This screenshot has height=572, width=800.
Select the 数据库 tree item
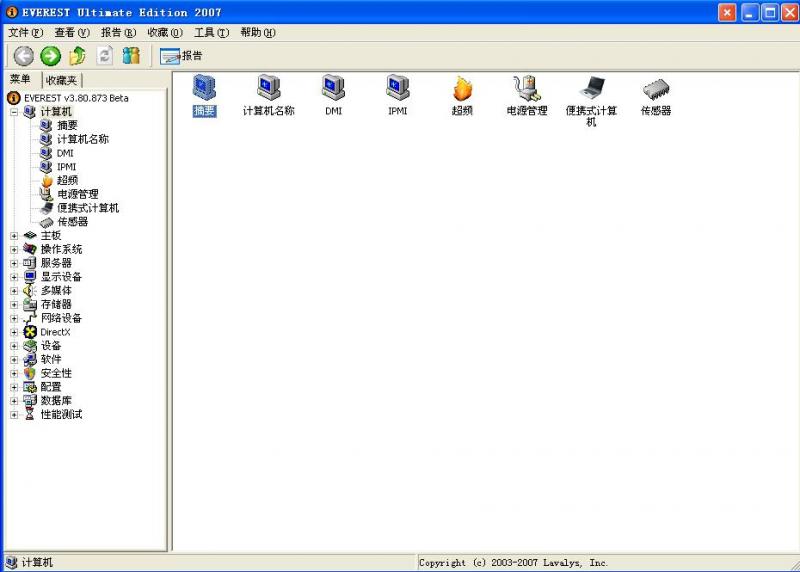(x=56, y=401)
